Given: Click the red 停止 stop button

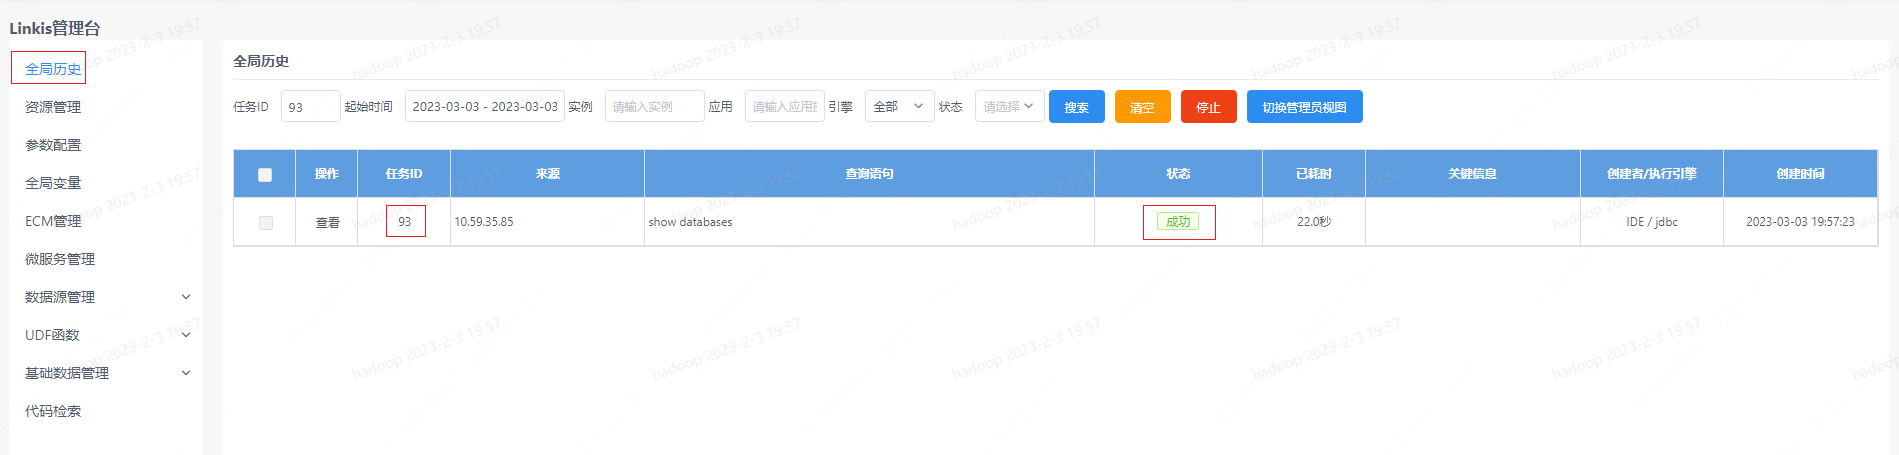Looking at the screenshot, I should click(1208, 107).
